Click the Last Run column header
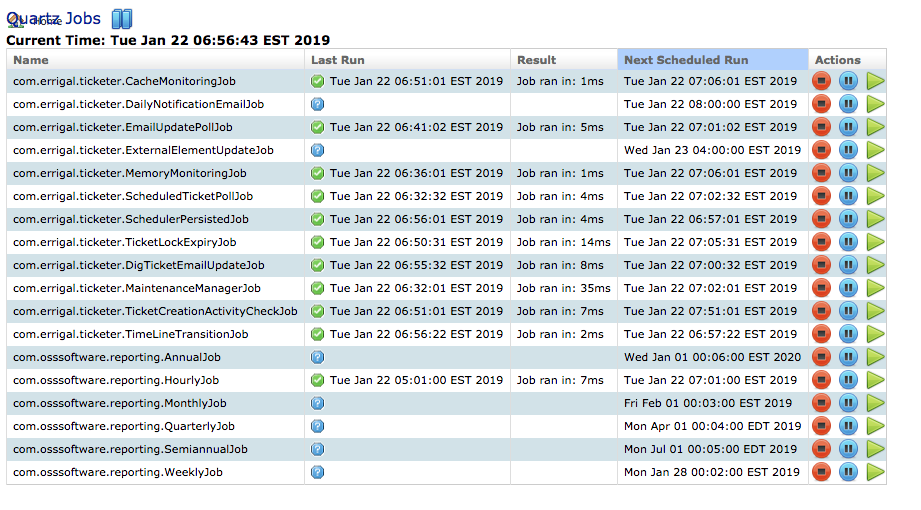 (338, 60)
